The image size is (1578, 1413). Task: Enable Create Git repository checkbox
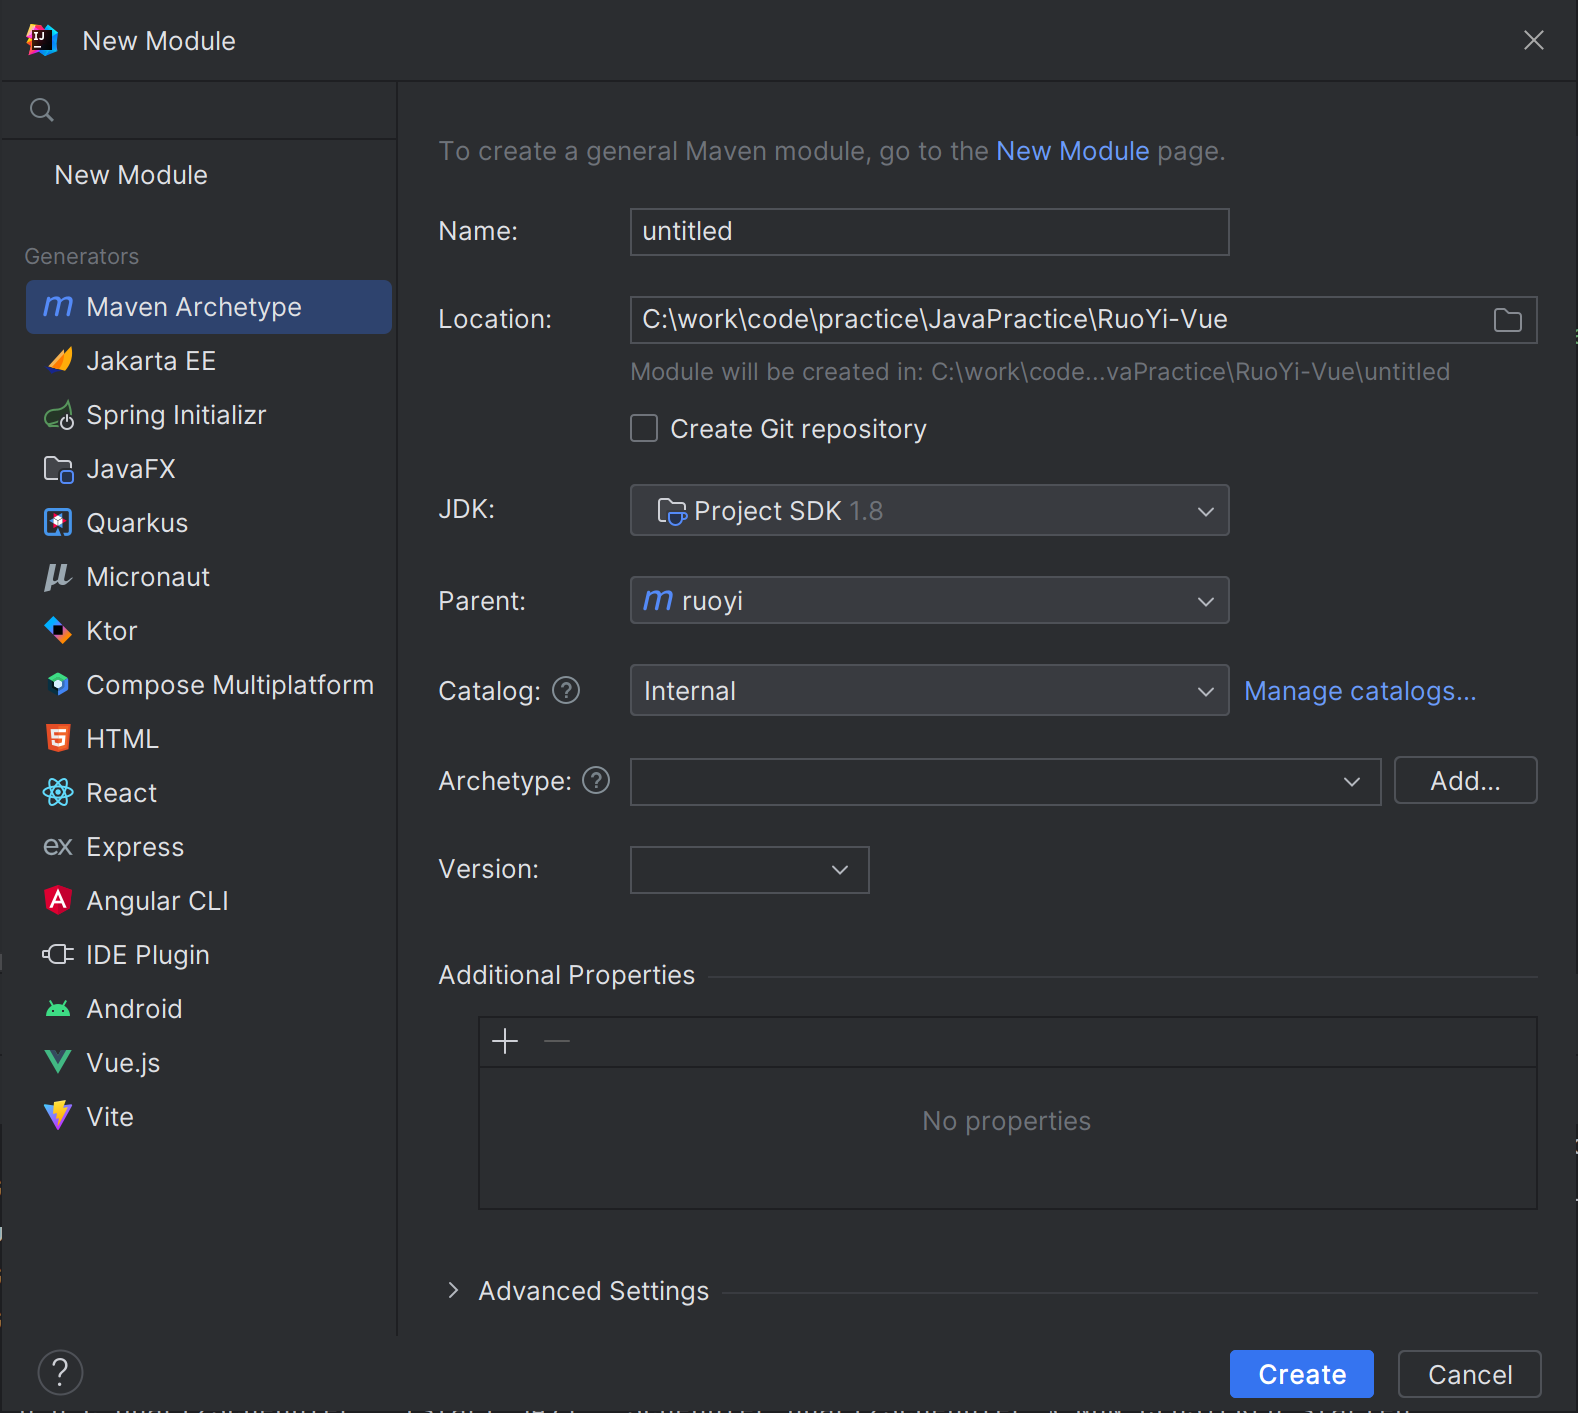point(644,429)
